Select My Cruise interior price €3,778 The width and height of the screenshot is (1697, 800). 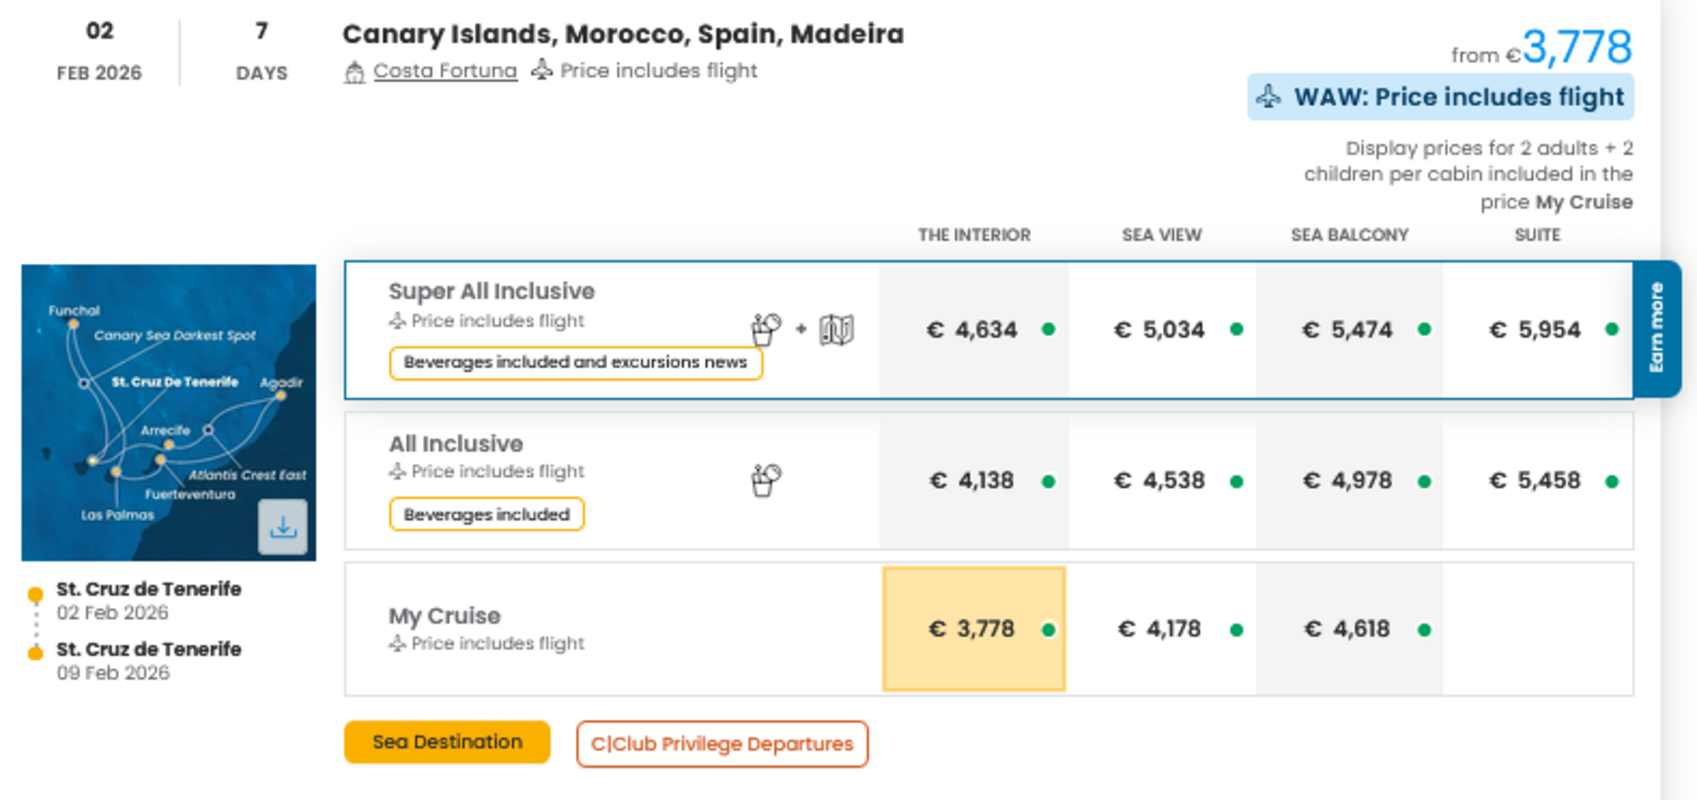973,629
